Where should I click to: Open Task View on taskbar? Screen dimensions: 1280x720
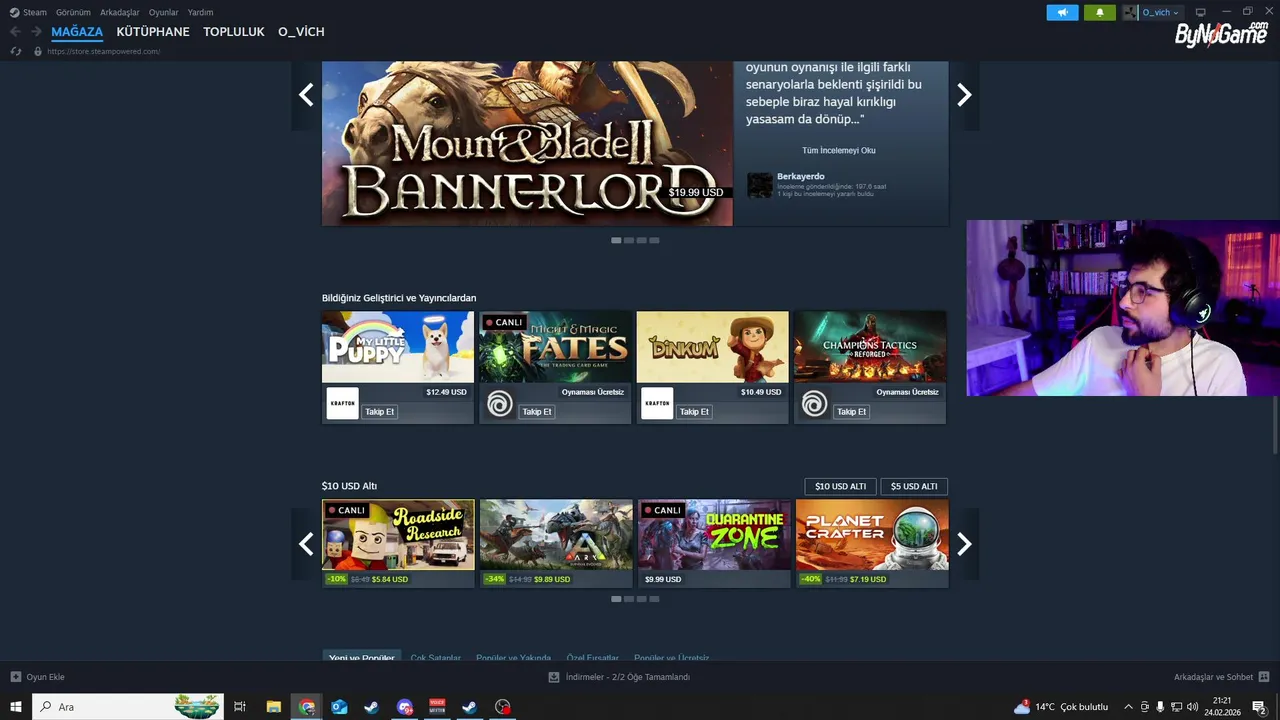point(240,707)
